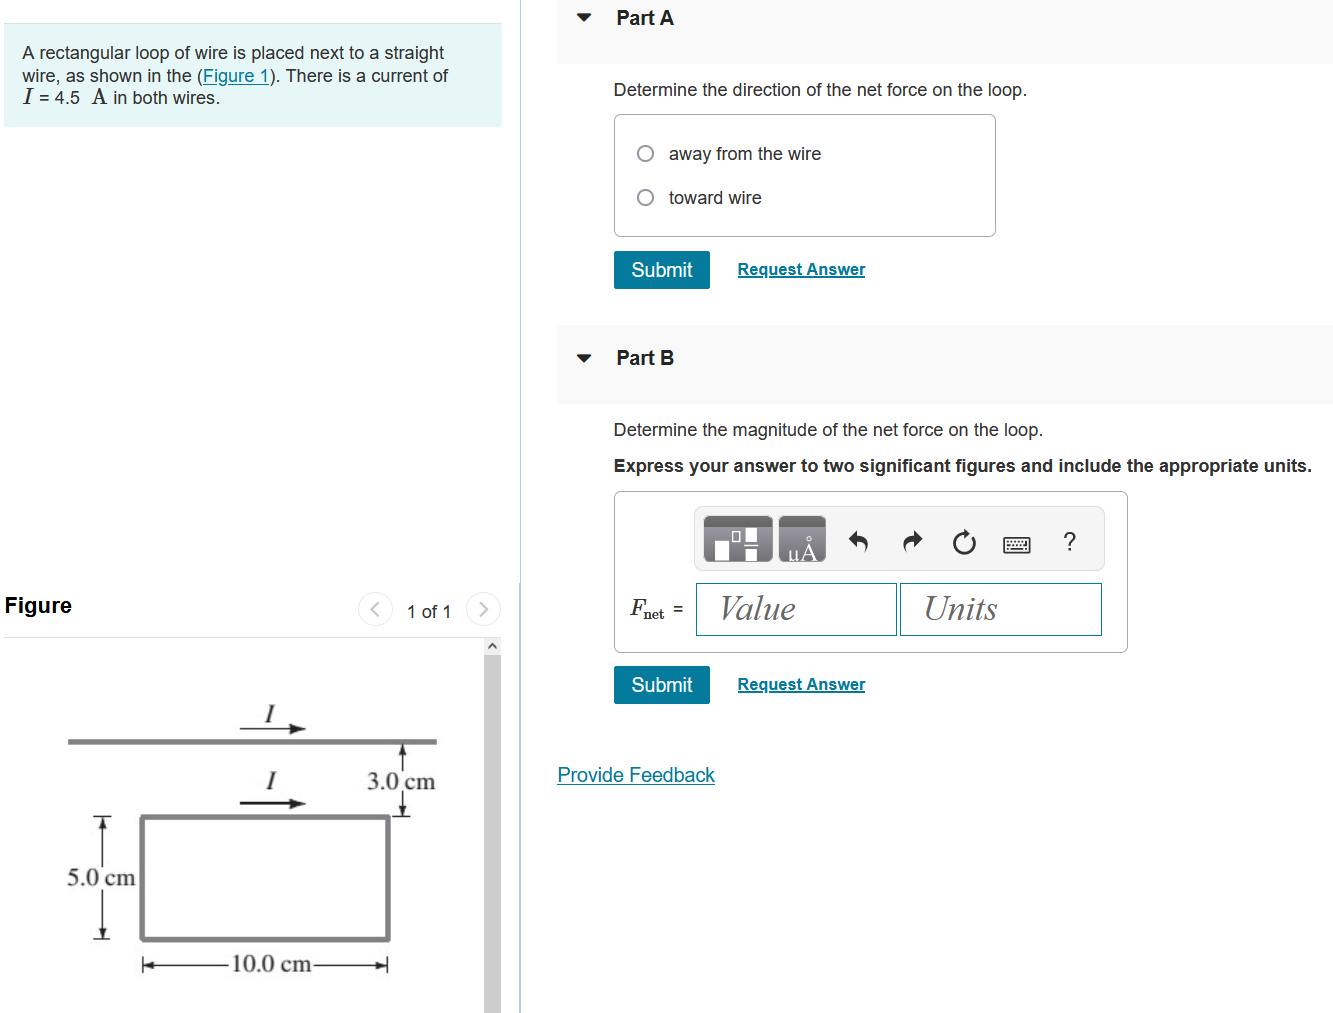Viewport: 1333px width, 1013px height.
Task: Open the keyboard shortcuts icon
Action: click(x=1016, y=543)
